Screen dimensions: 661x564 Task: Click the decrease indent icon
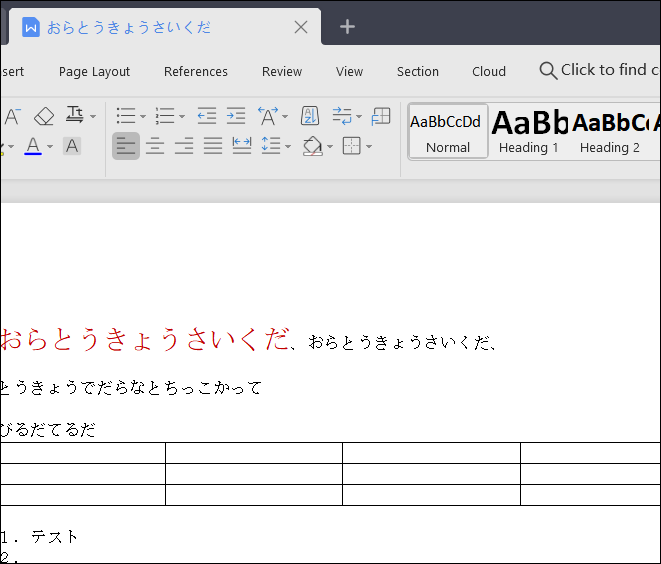pyautogui.click(x=207, y=116)
